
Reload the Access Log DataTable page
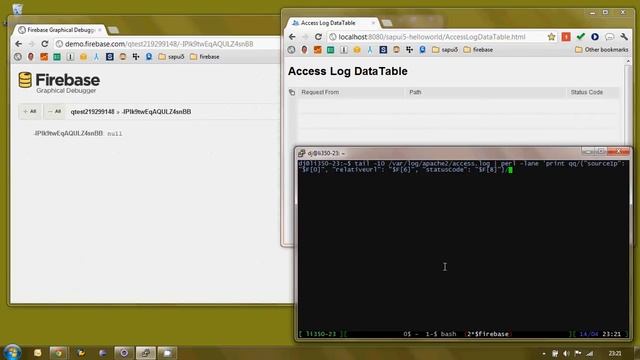(318, 37)
